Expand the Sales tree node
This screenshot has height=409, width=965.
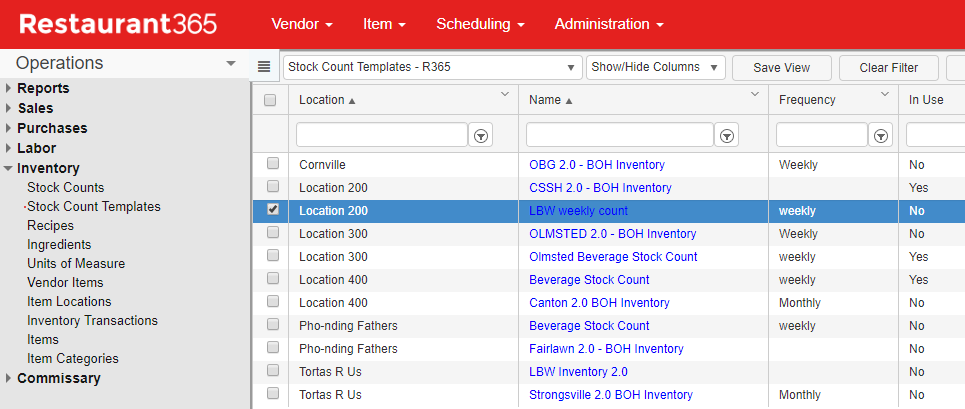pos(8,108)
